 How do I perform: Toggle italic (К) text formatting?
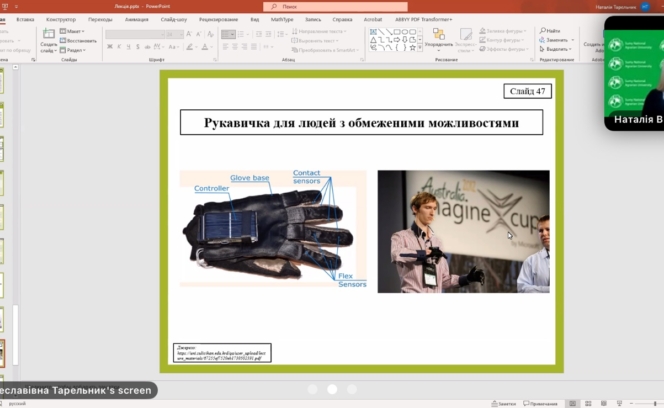click(119, 48)
